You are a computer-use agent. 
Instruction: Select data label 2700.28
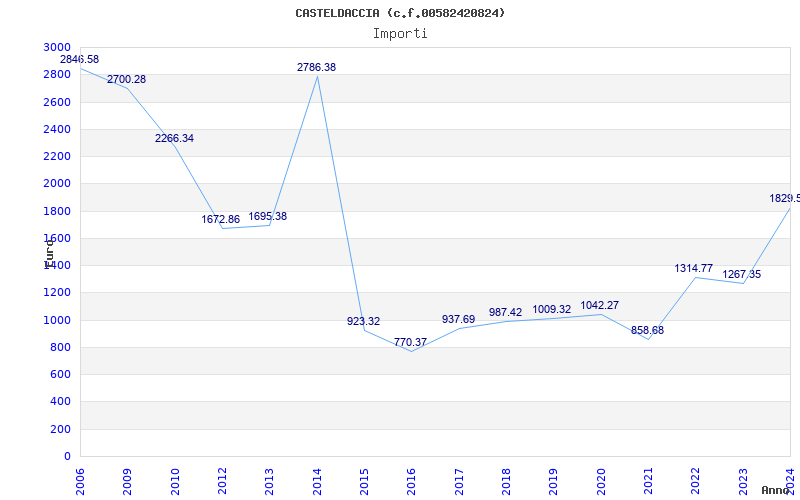click(x=127, y=80)
